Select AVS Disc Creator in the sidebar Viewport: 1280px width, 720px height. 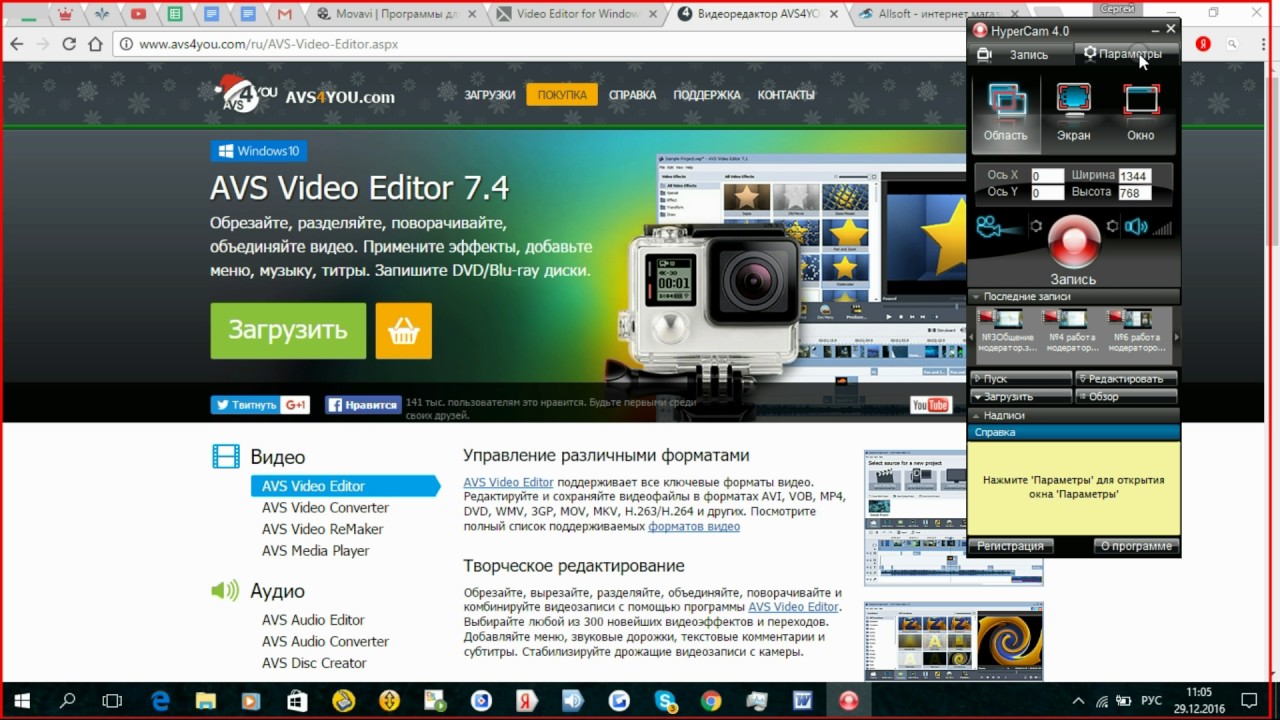[314, 663]
